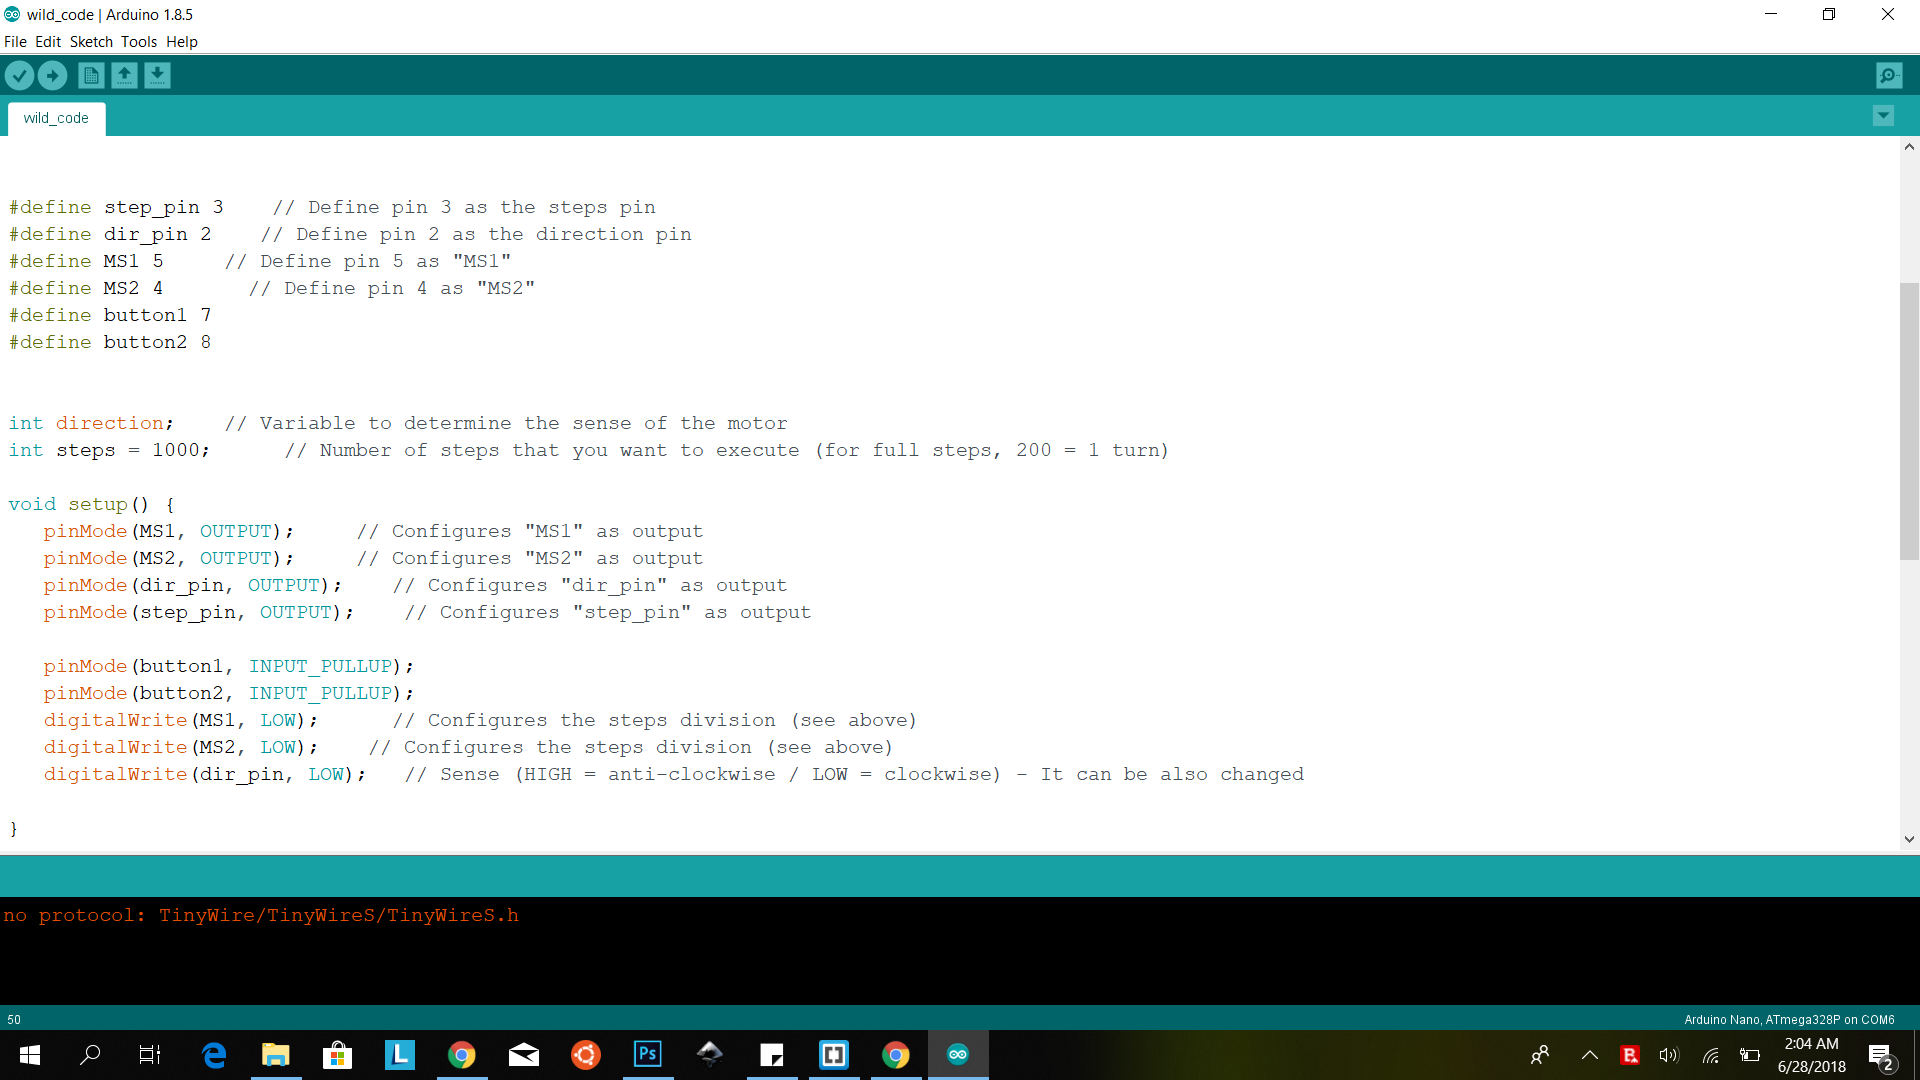Open Photoshop from the taskbar
The width and height of the screenshot is (1920, 1080).
point(648,1054)
